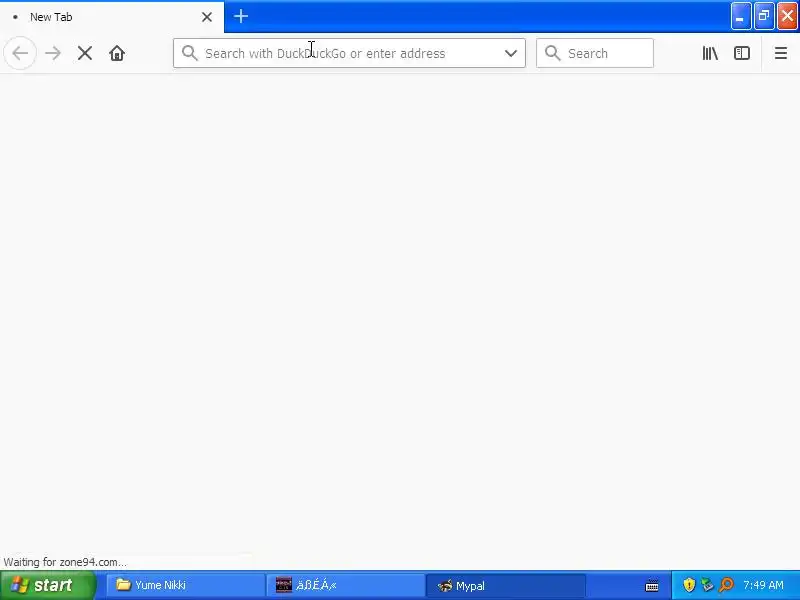800x600 pixels.
Task: Stop loading the page
Action: tap(85, 53)
